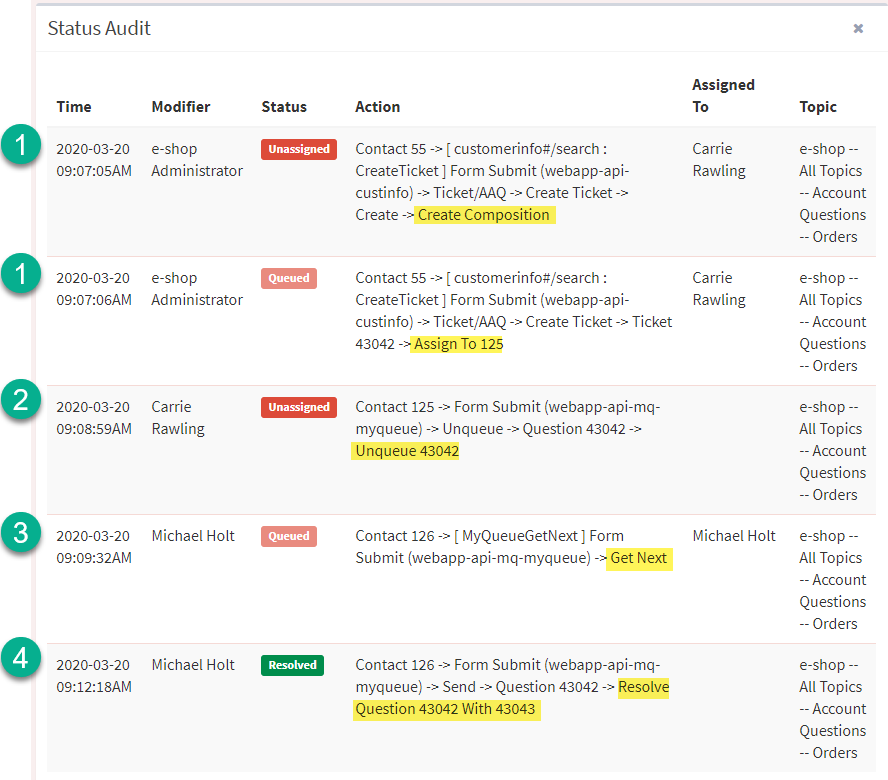Click highlighted Assign To 125 text
The height and width of the screenshot is (780, 888).
458,344
